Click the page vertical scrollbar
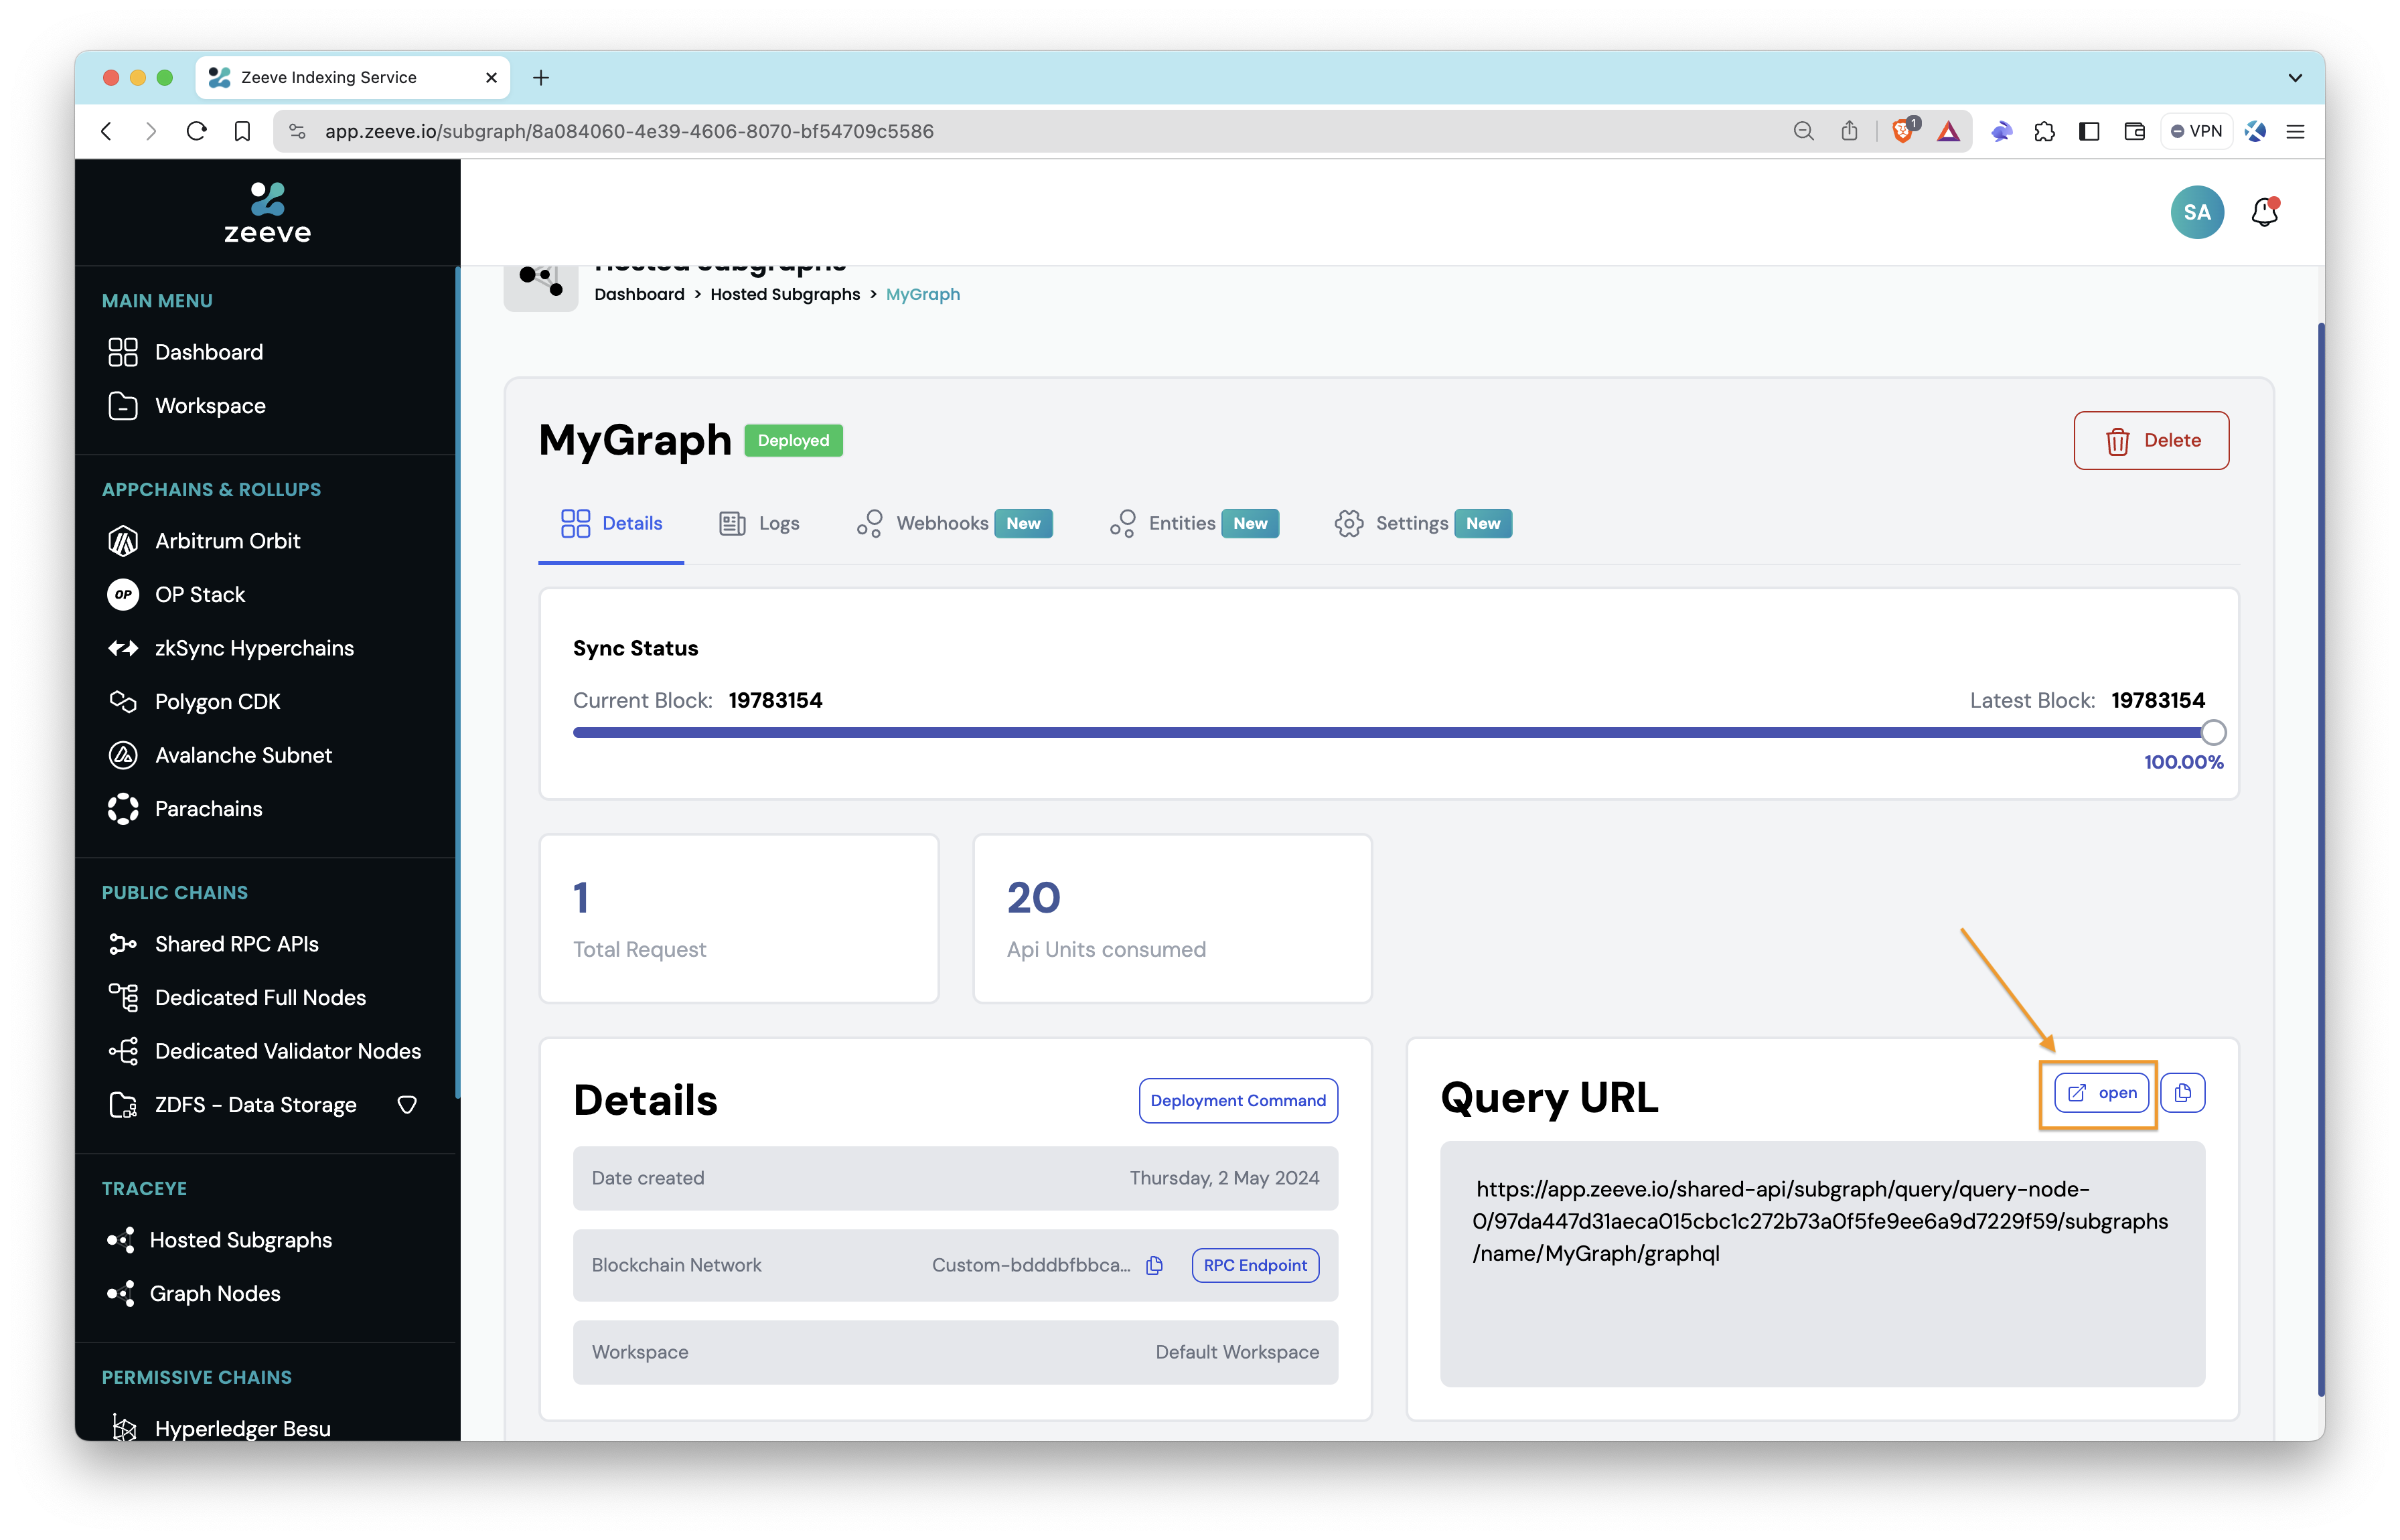This screenshot has width=2400, height=1540. click(x=2320, y=860)
